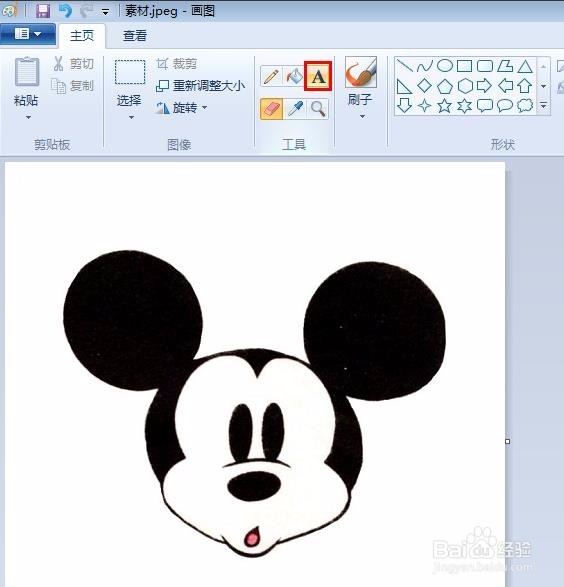Expand the shapes gallery (more arrow)
The height and width of the screenshot is (587, 564).
tap(543, 106)
